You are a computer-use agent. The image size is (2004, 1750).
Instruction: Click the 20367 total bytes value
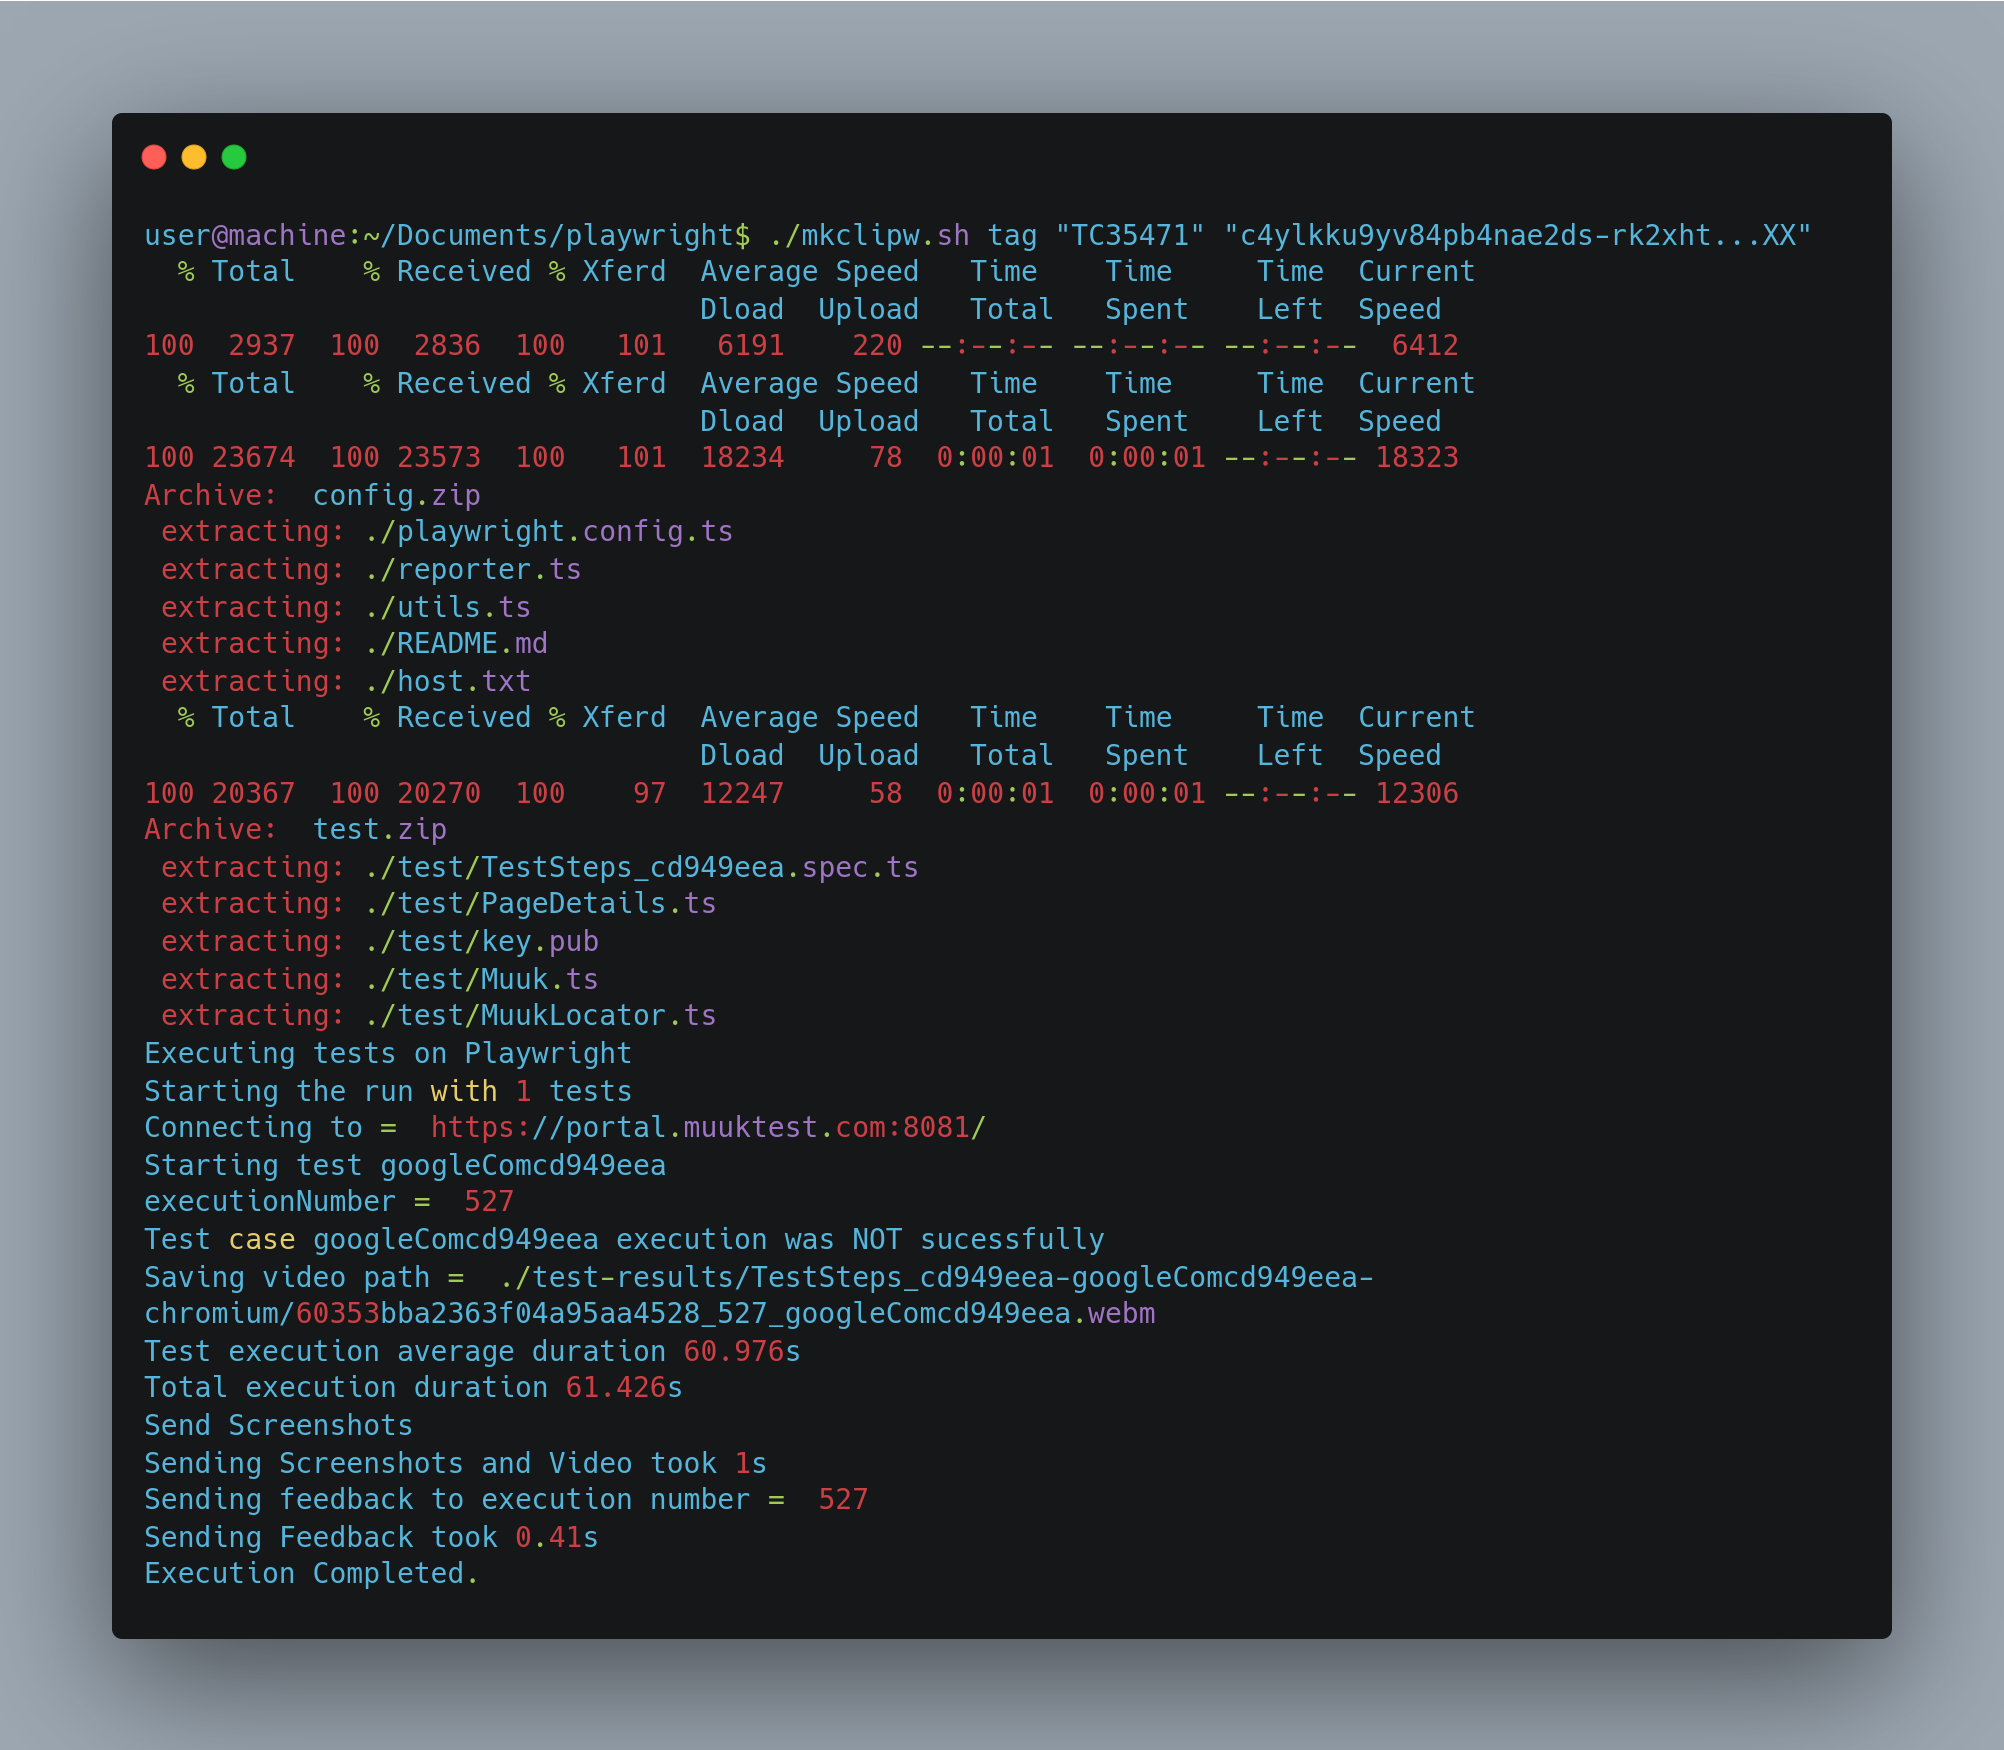click(254, 793)
